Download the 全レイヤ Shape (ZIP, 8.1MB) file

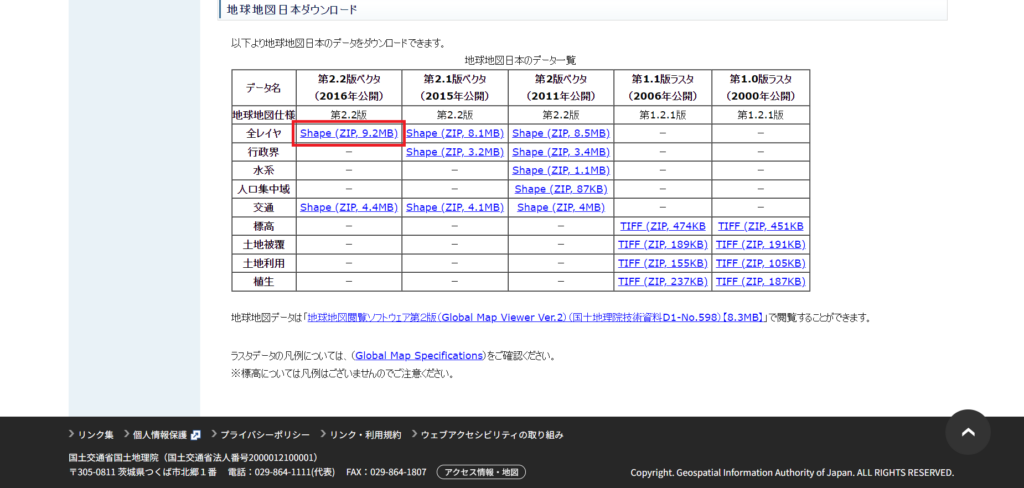[454, 133]
